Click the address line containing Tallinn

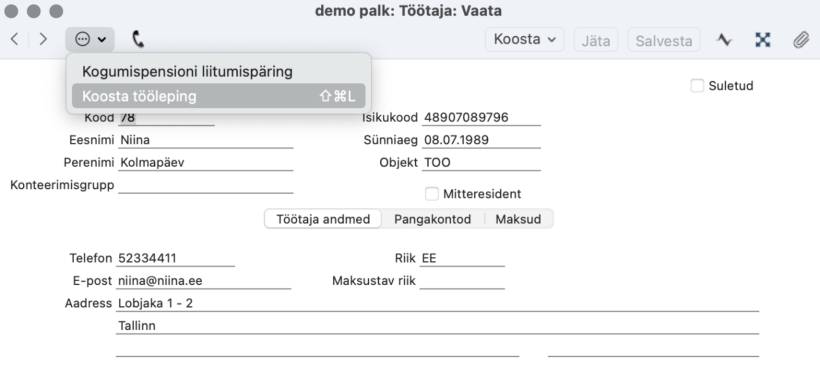[x=437, y=326]
